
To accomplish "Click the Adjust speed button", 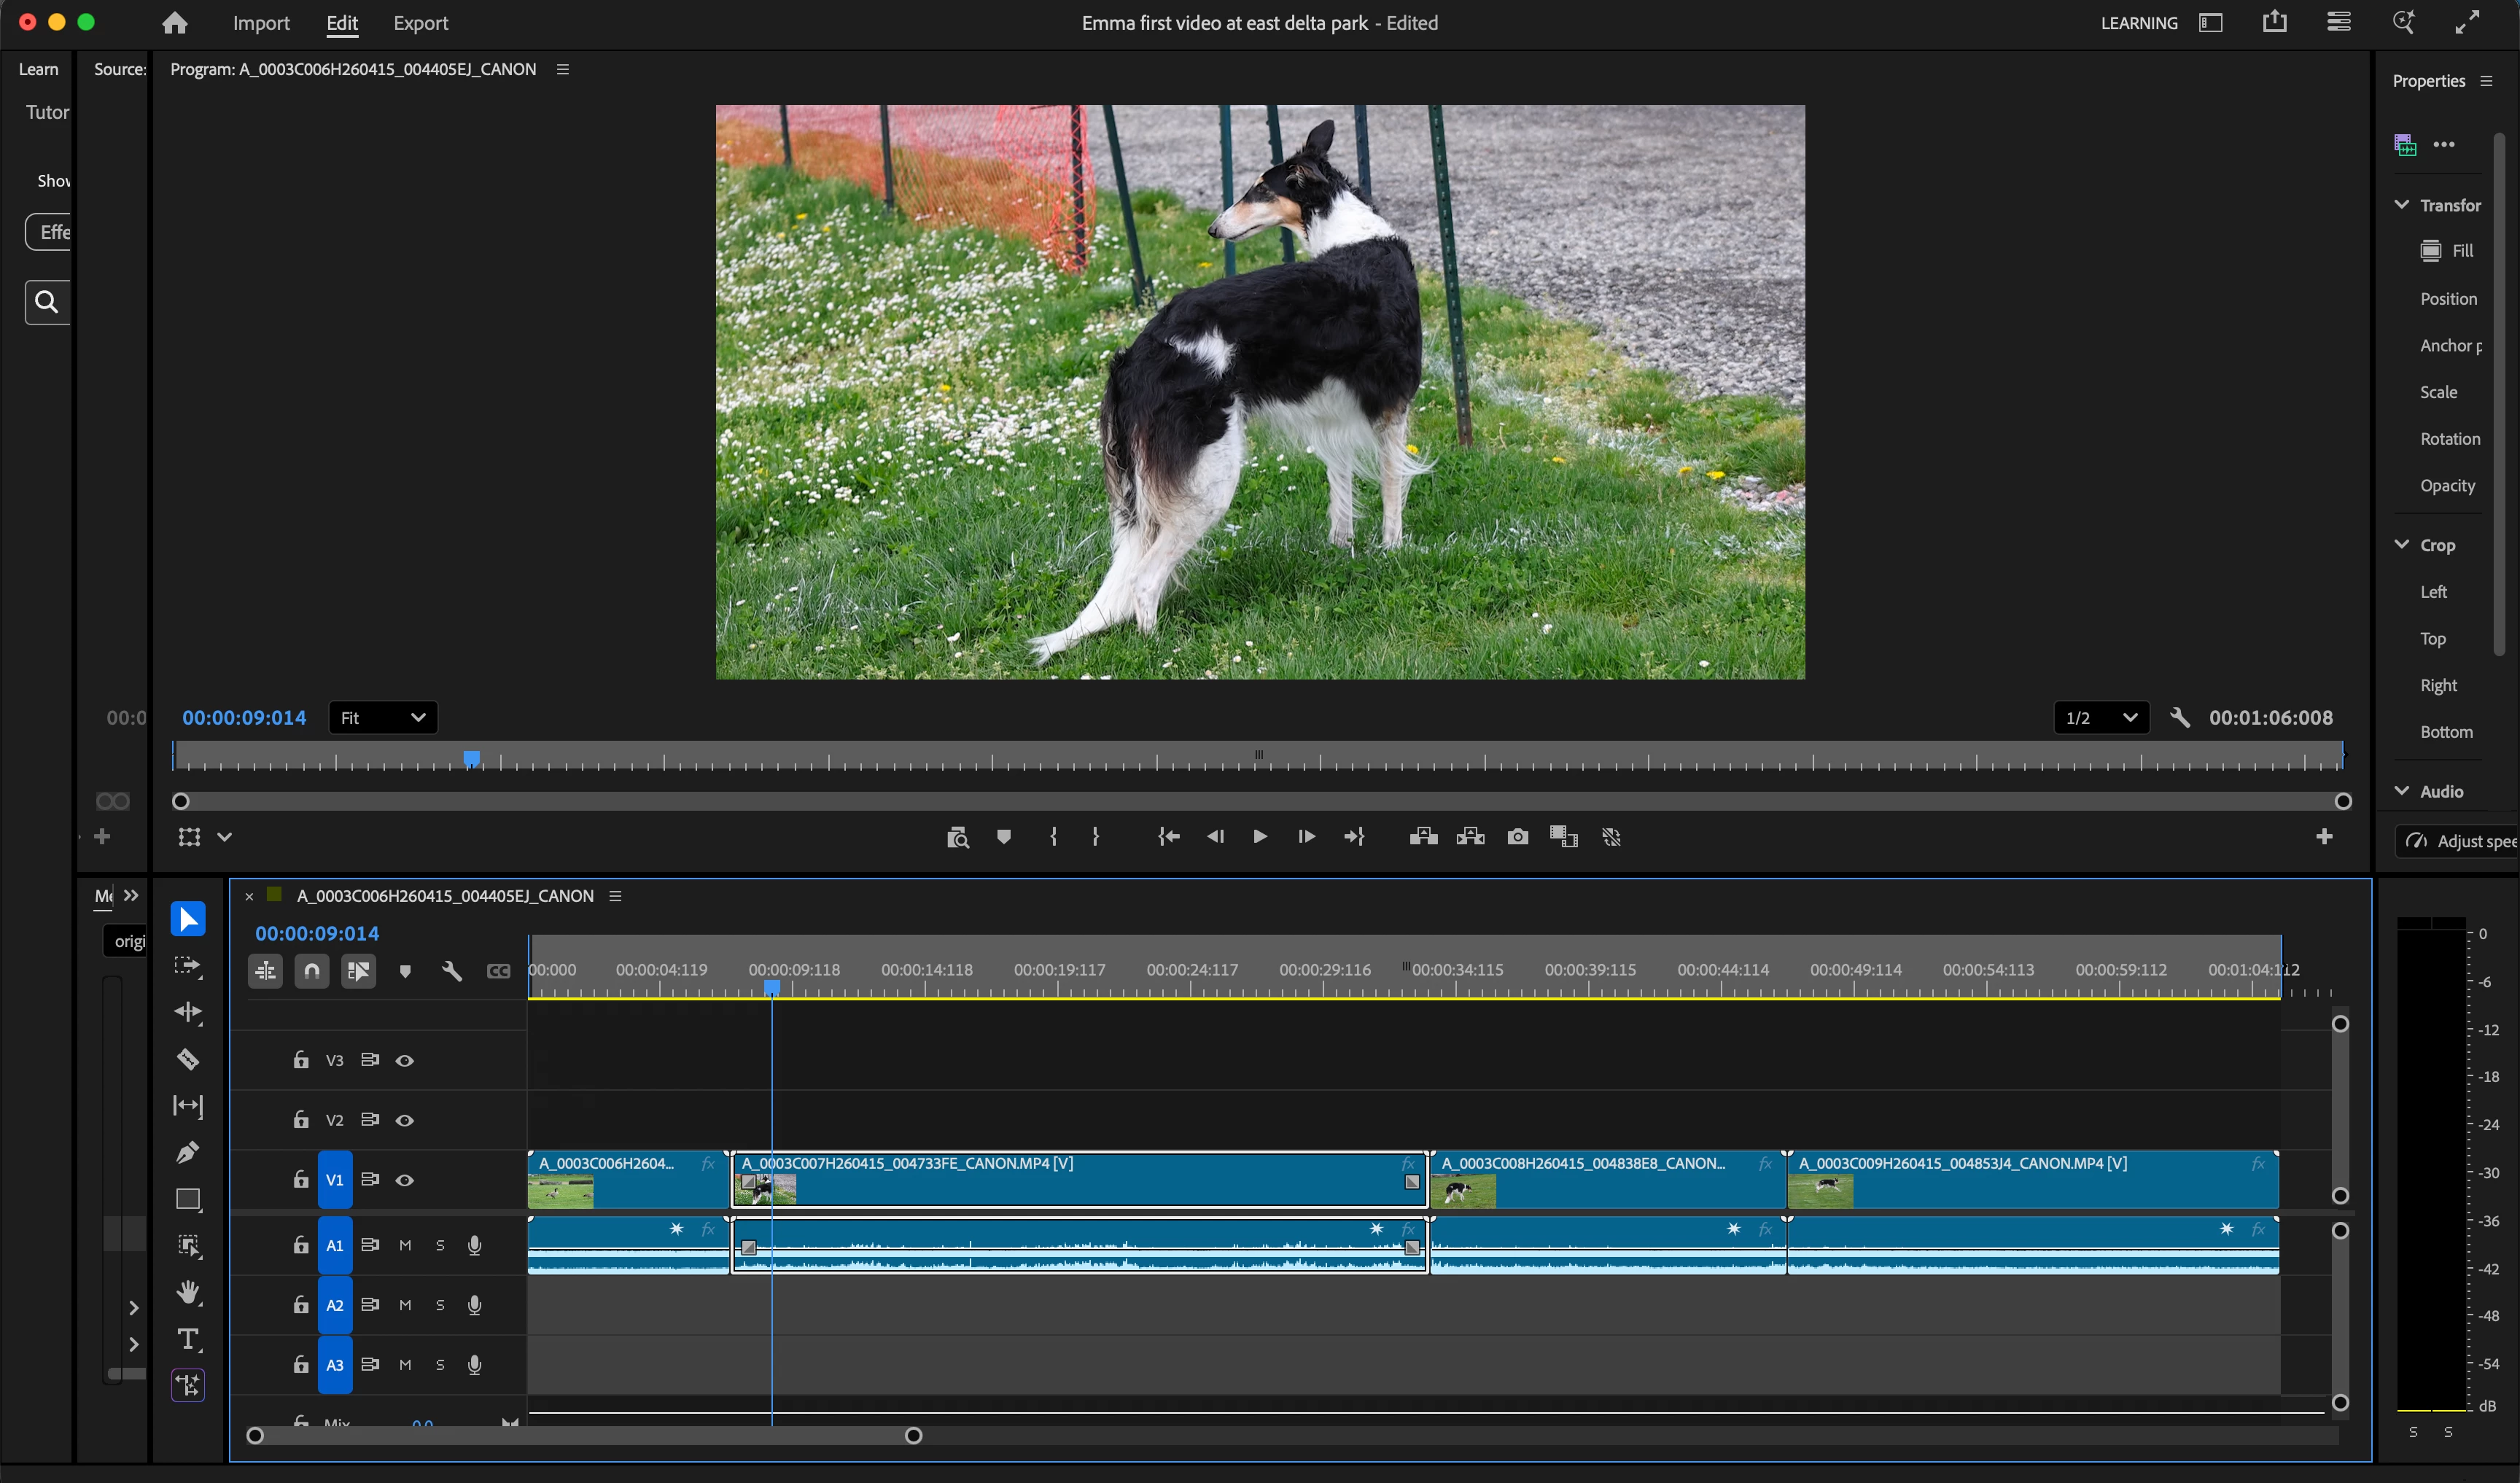I will coord(2460,841).
